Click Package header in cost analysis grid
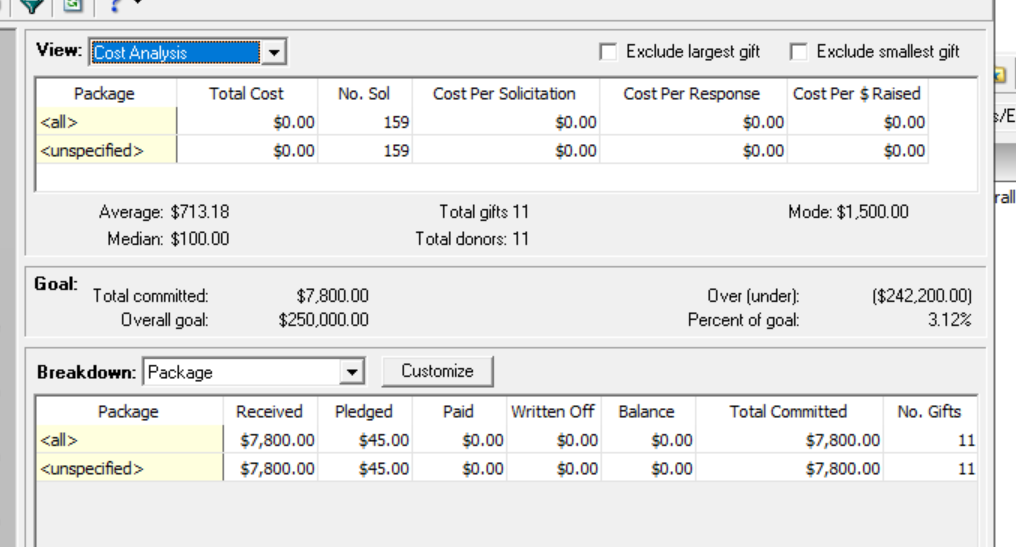The image size is (1016, 547). [104, 93]
